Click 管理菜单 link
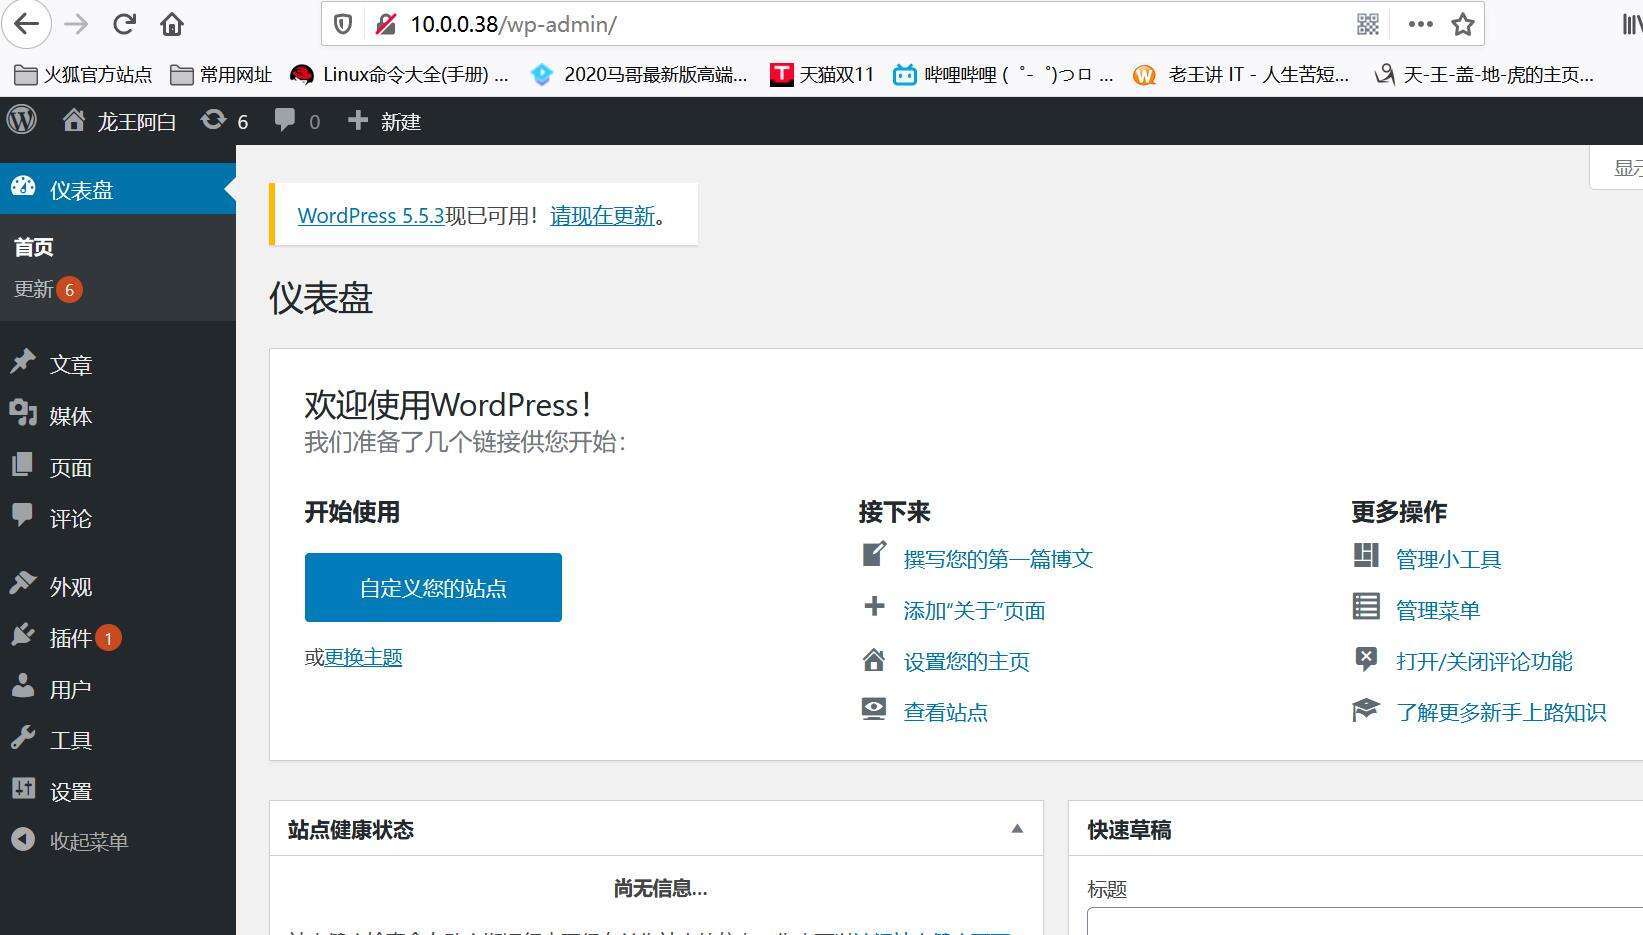Image resolution: width=1643 pixels, height=935 pixels. [x=1437, y=610]
